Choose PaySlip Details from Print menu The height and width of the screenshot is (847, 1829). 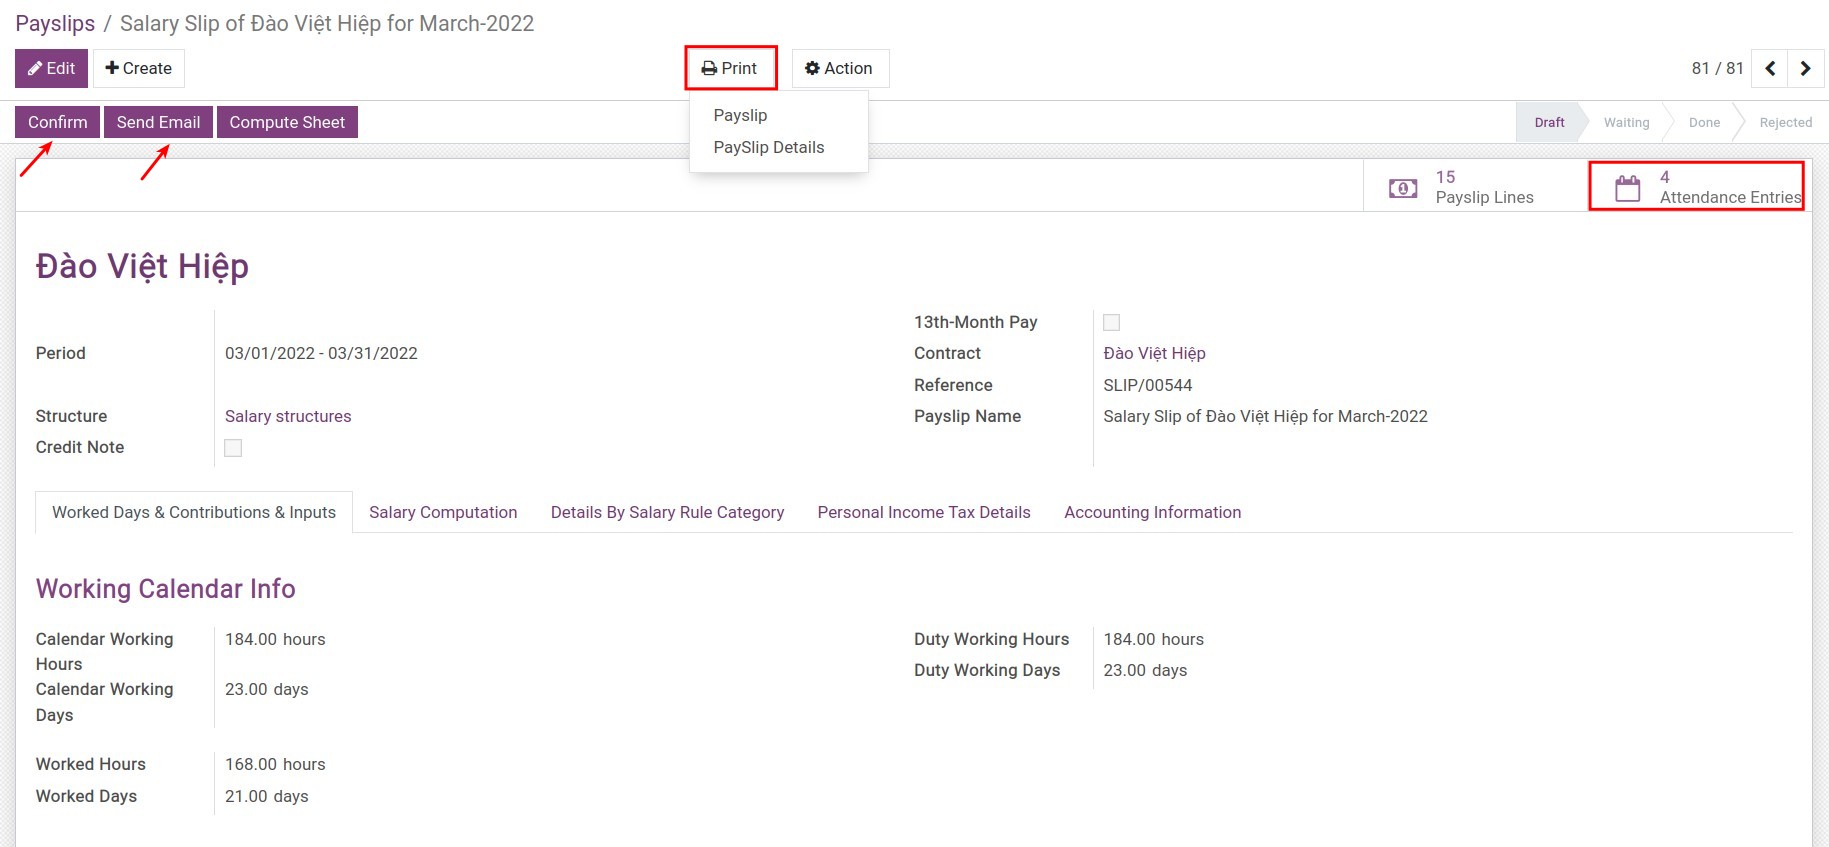pyautogui.click(x=768, y=147)
